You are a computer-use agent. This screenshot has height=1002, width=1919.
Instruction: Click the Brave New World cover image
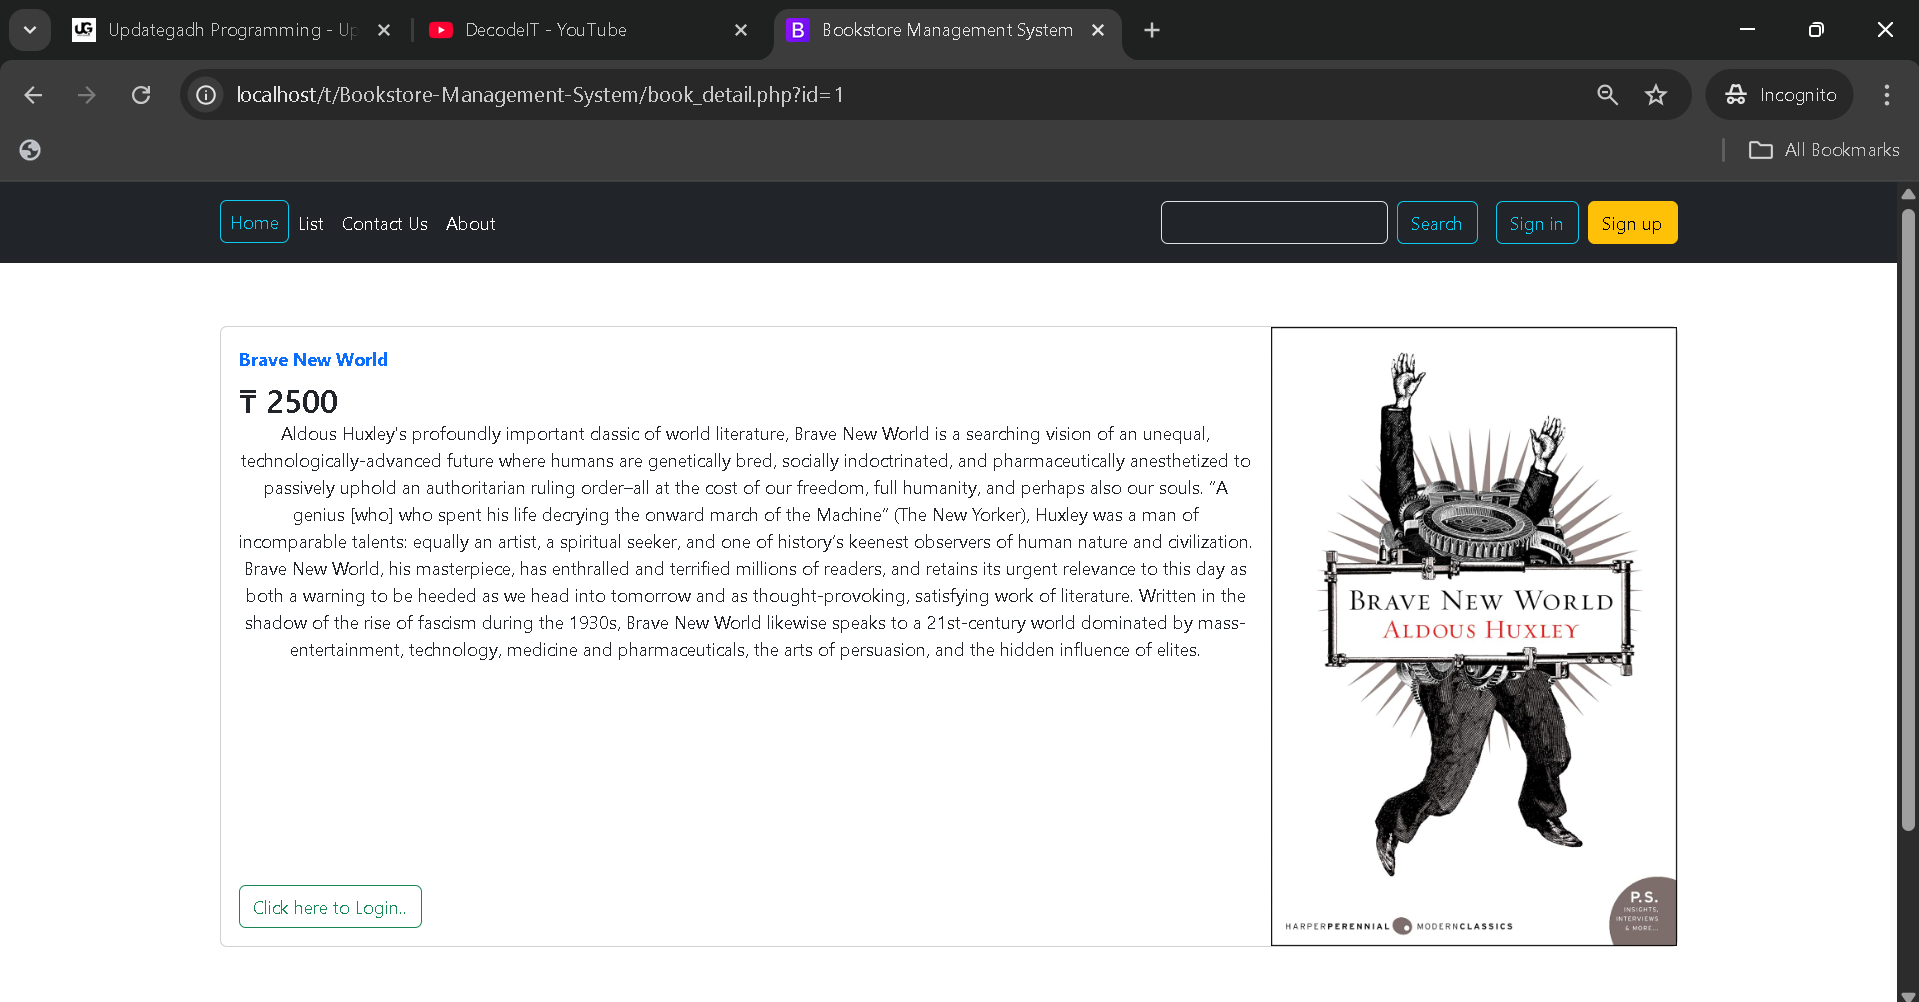coord(1473,636)
